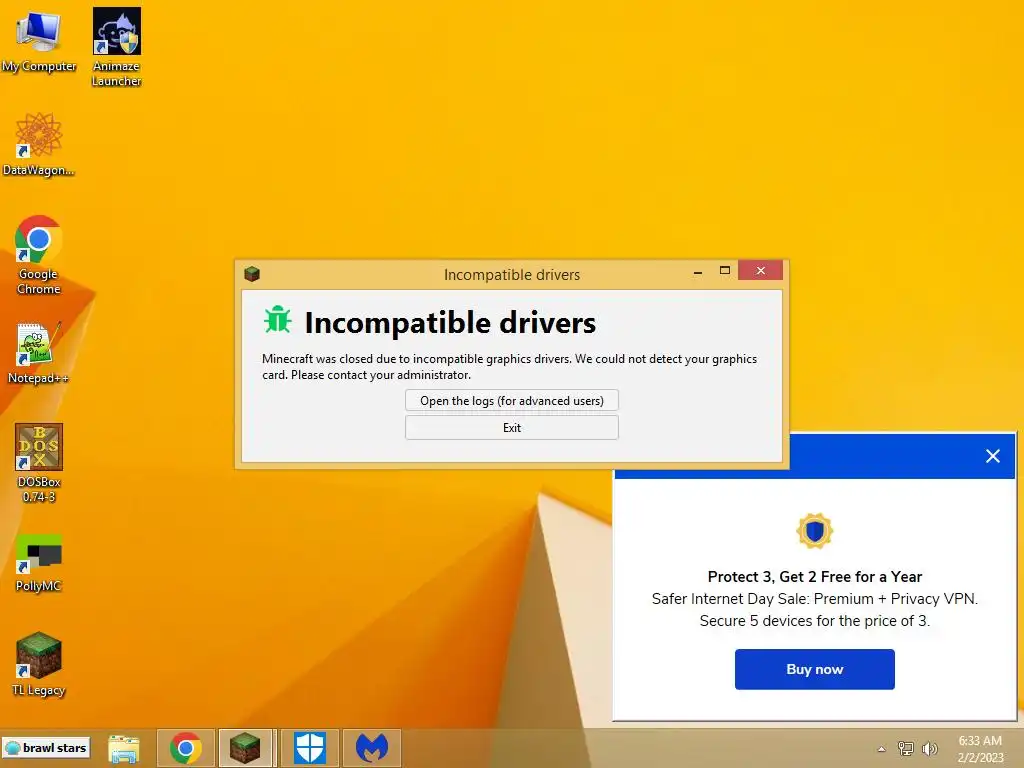Open the logs for advanced users
This screenshot has width=1024, height=768.
coord(511,400)
